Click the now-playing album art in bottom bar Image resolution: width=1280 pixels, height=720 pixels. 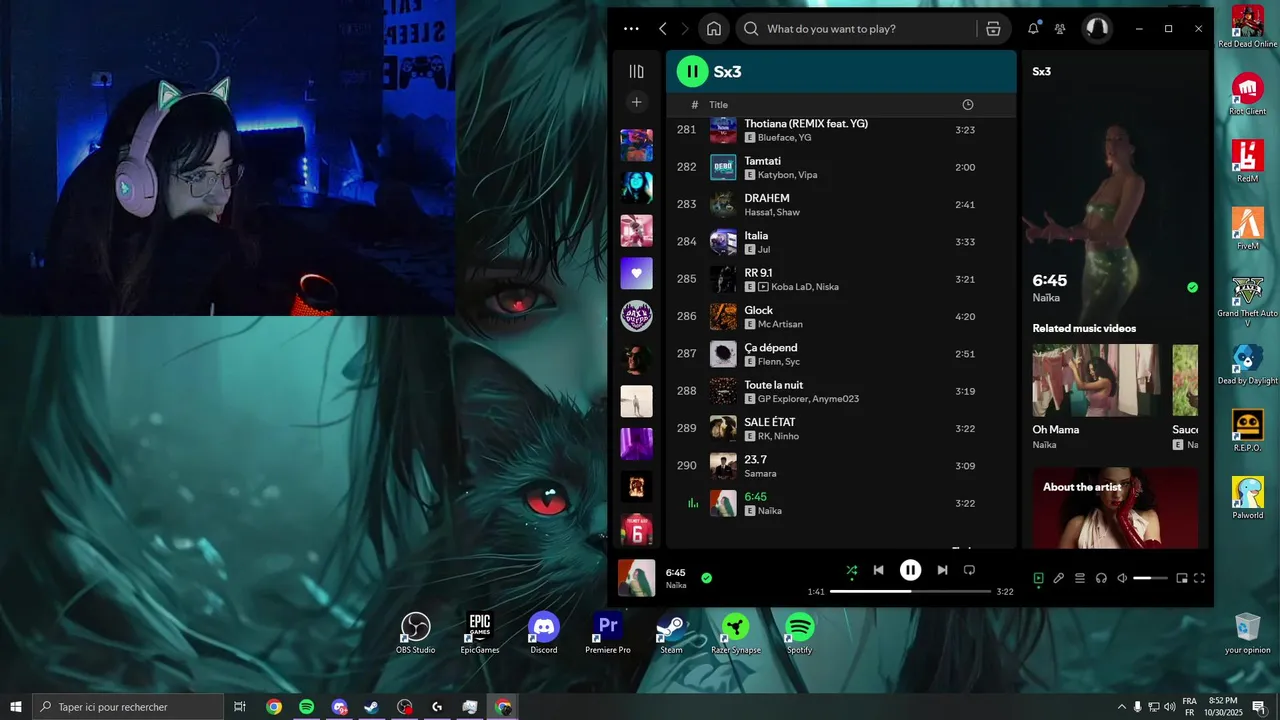(x=636, y=578)
